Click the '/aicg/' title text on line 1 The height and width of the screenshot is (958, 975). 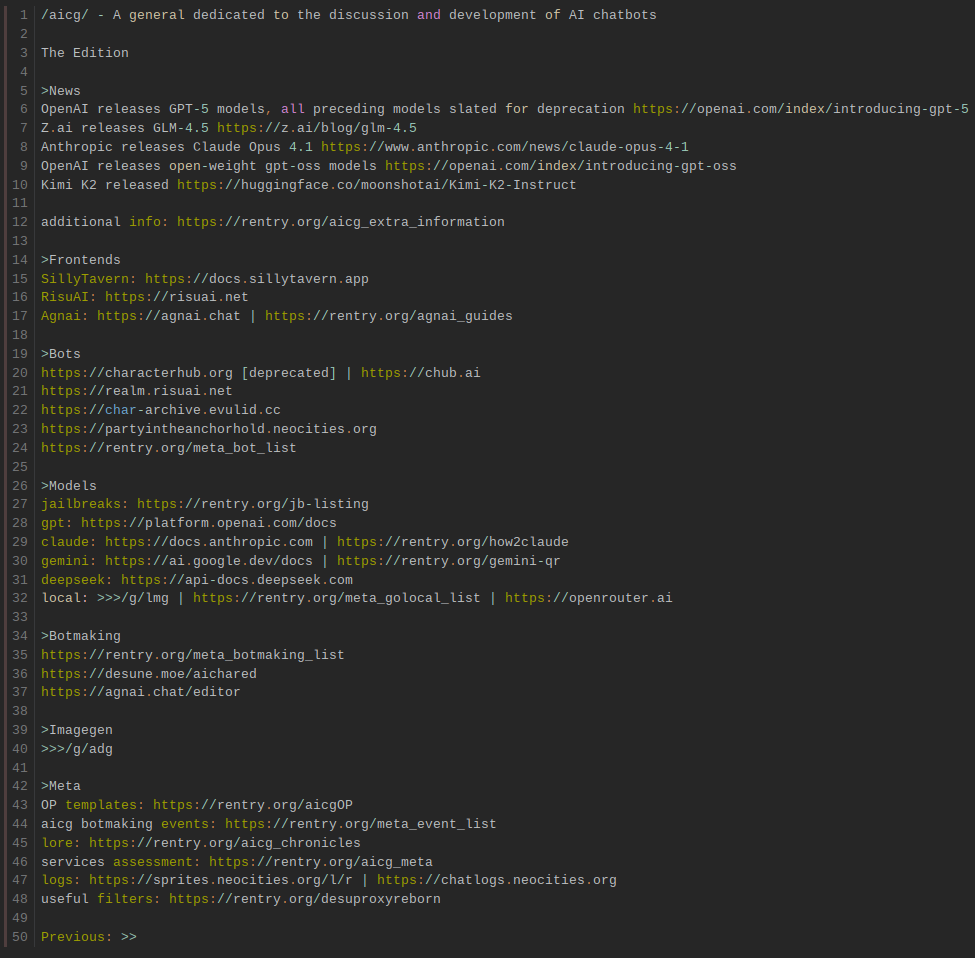pyautogui.click(x=65, y=15)
